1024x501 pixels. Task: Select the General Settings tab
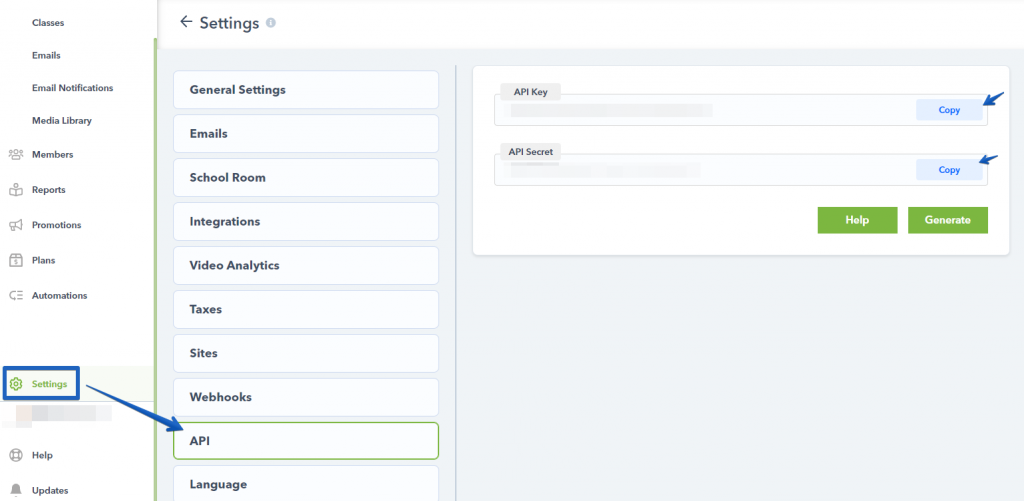305,90
